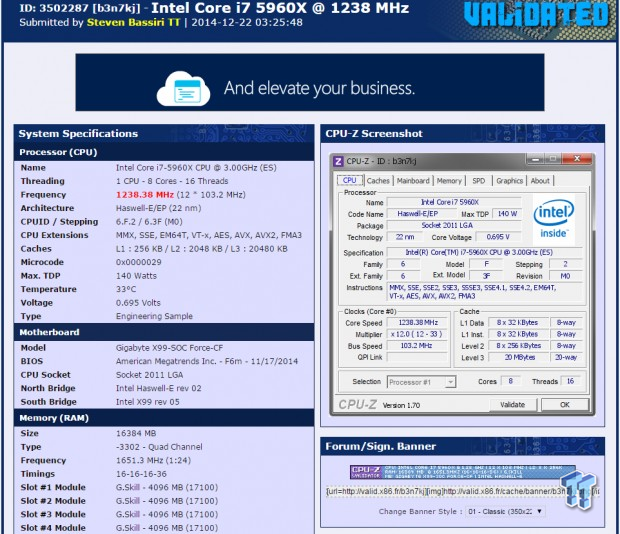Open the Change Banner Style dropdown
The image size is (620, 534).
pyautogui.click(x=505, y=511)
